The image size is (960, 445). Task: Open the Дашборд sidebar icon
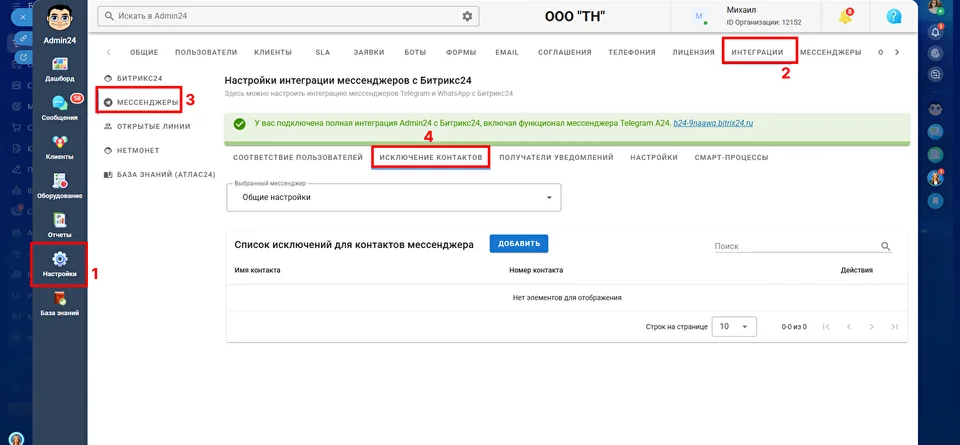(59, 70)
